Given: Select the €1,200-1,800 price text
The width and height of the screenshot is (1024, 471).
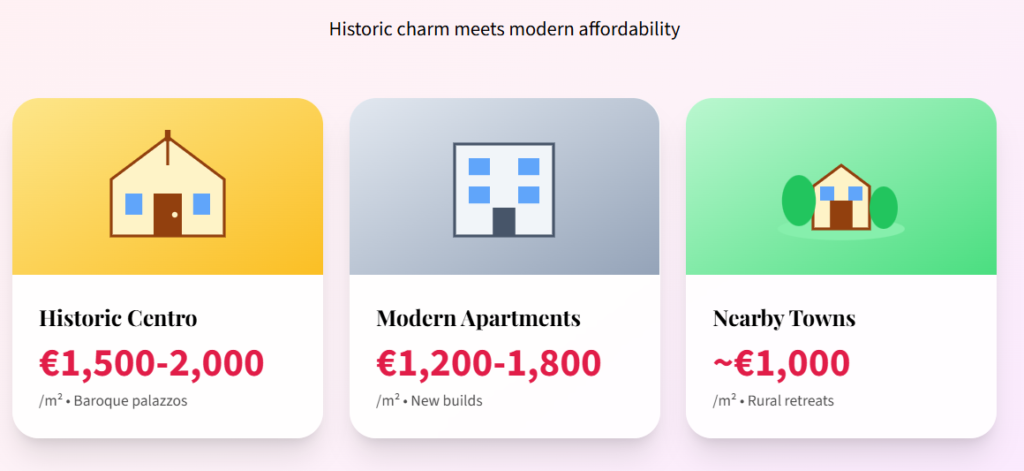Looking at the screenshot, I should (x=488, y=362).
